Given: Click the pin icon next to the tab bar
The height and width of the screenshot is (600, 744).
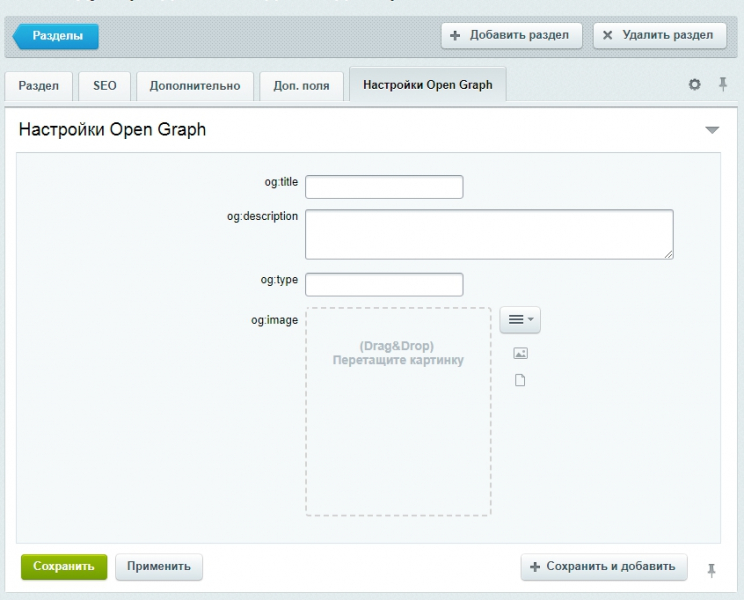Looking at the screenshot, I should click(x=723, y=85).
